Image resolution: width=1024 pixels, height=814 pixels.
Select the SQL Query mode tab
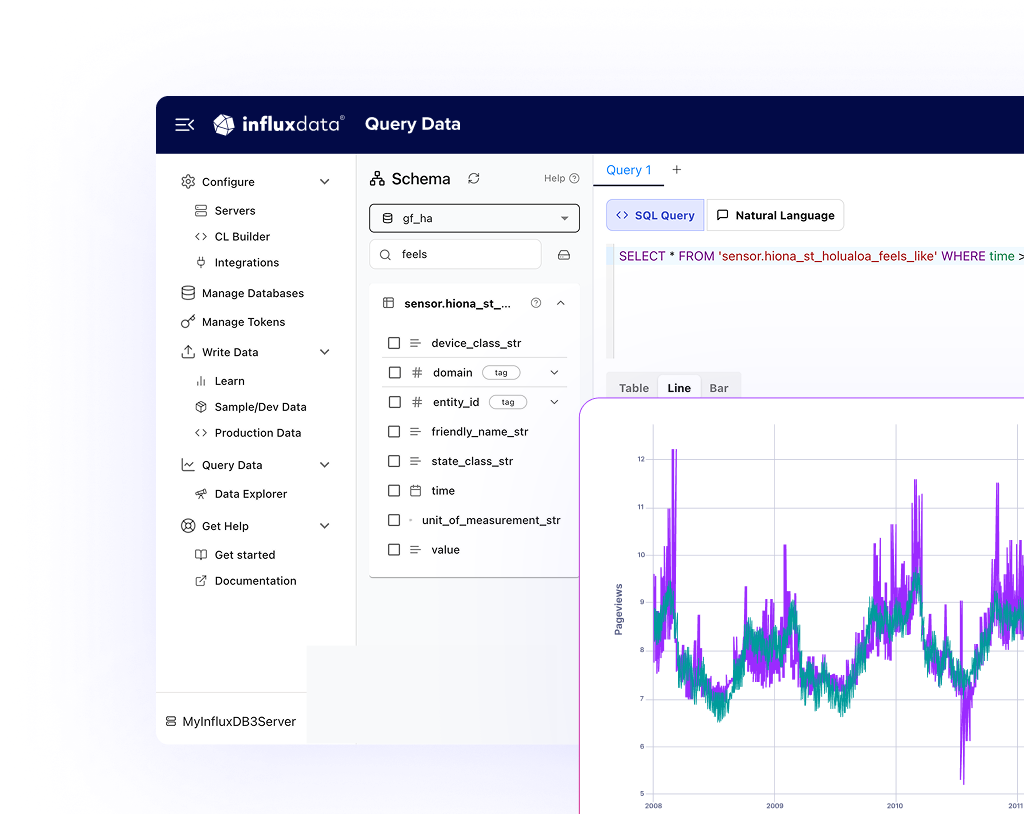pos(655,215)
